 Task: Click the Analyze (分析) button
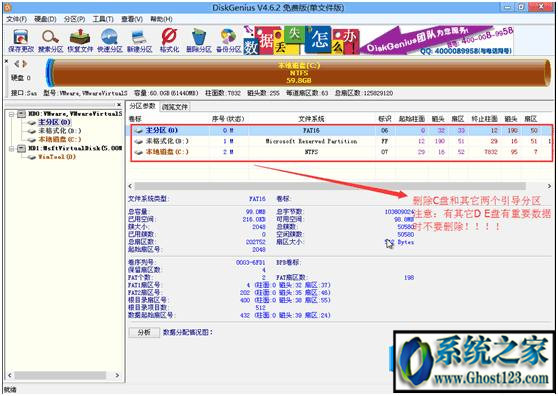144,332
